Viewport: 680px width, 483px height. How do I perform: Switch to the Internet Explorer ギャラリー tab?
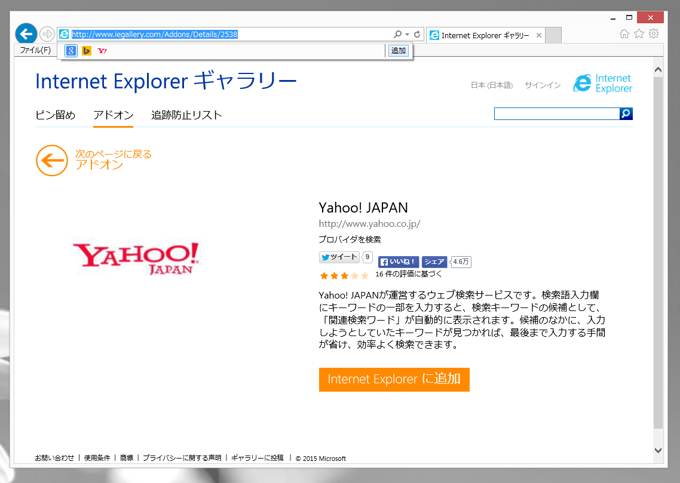(x=485, y=36)
